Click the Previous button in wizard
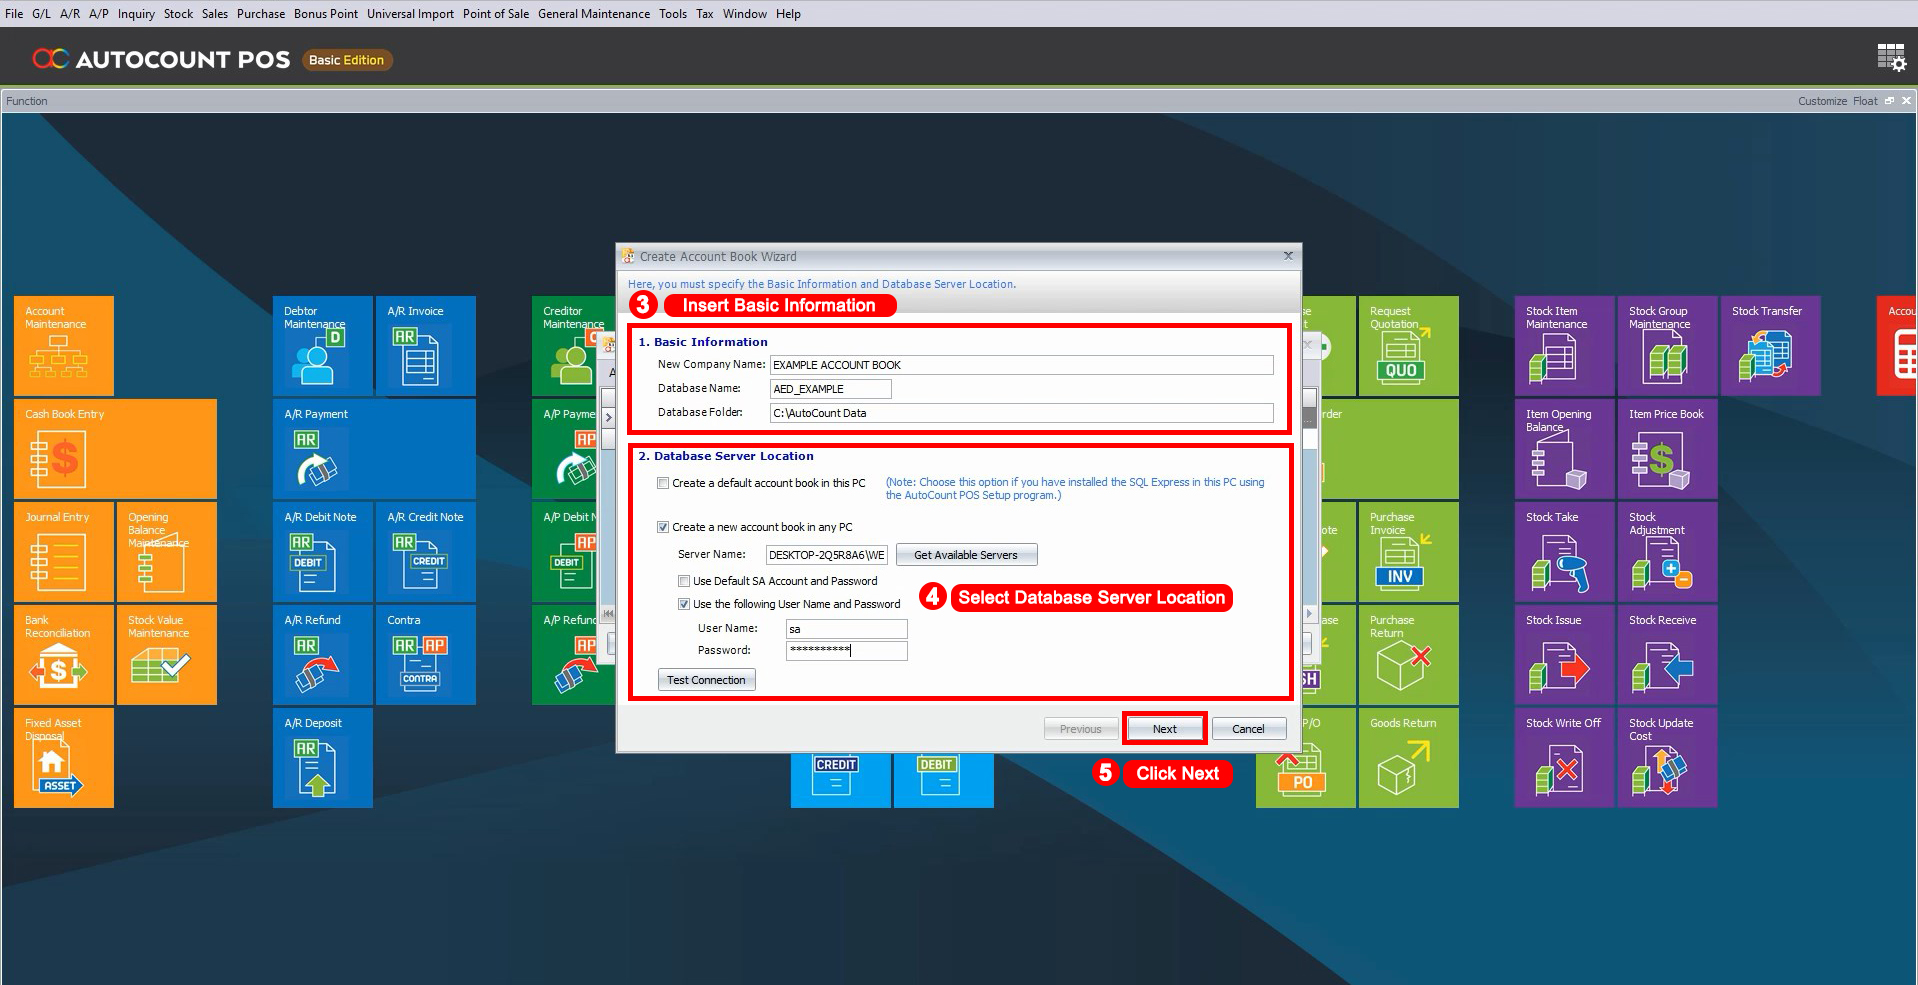This screenshot has width=1918, height=985. tap(1081, 729)
